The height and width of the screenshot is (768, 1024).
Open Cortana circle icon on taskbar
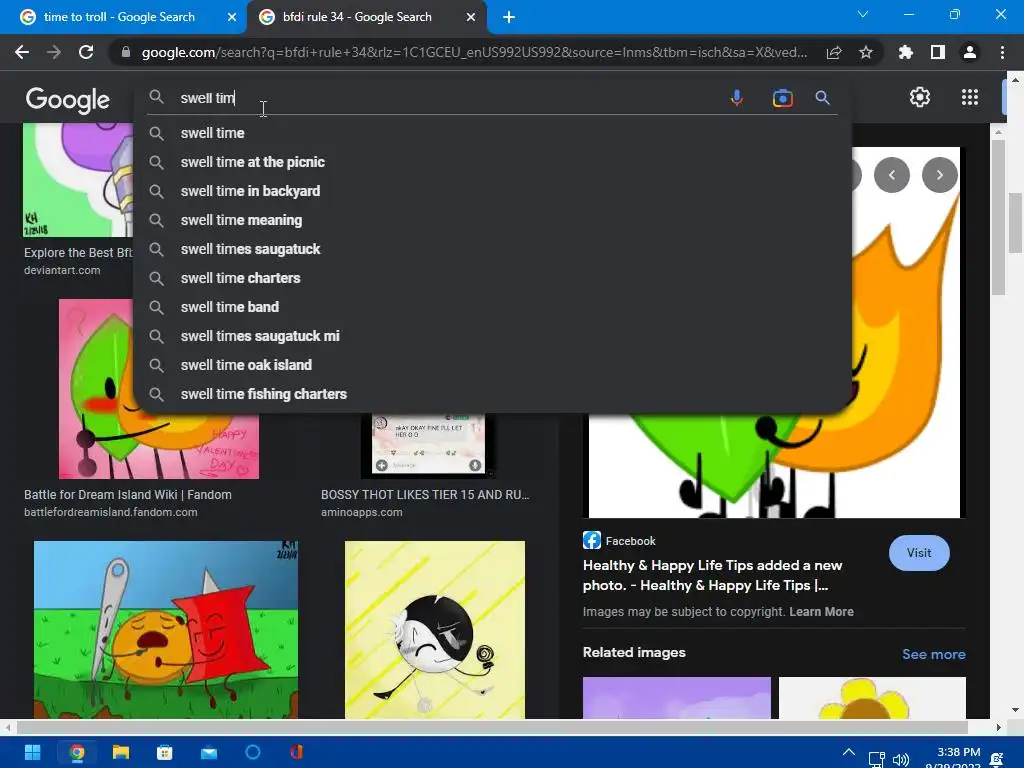point(253,752)
